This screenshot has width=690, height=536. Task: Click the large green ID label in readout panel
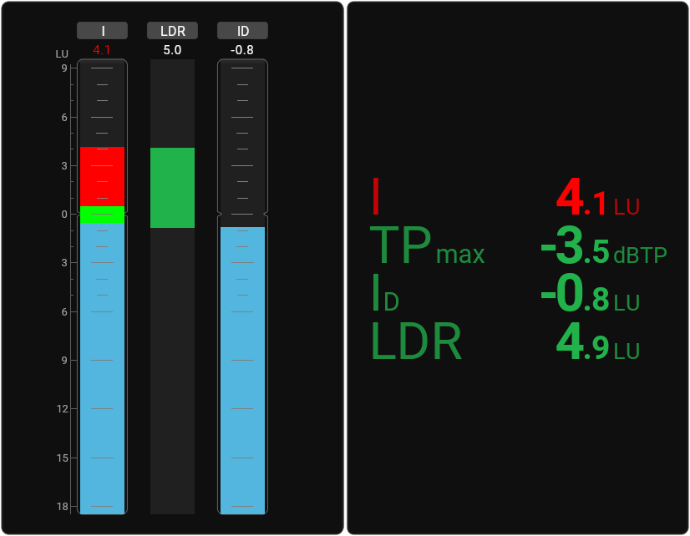[x=385, y=294]
